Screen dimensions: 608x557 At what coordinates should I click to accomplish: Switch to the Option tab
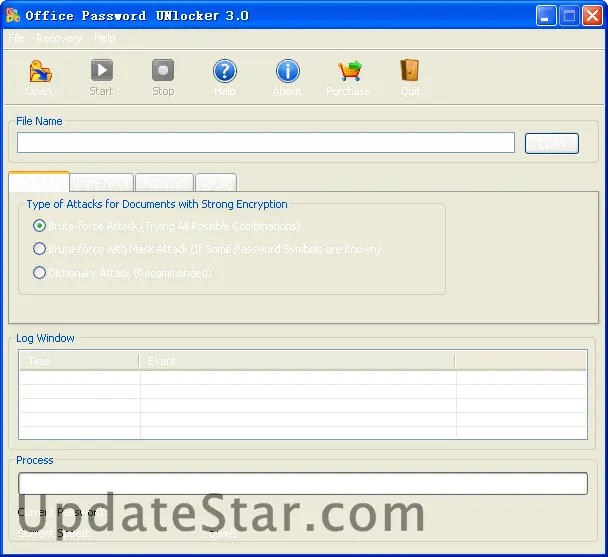pyautogui.click(x=216, y=183)
